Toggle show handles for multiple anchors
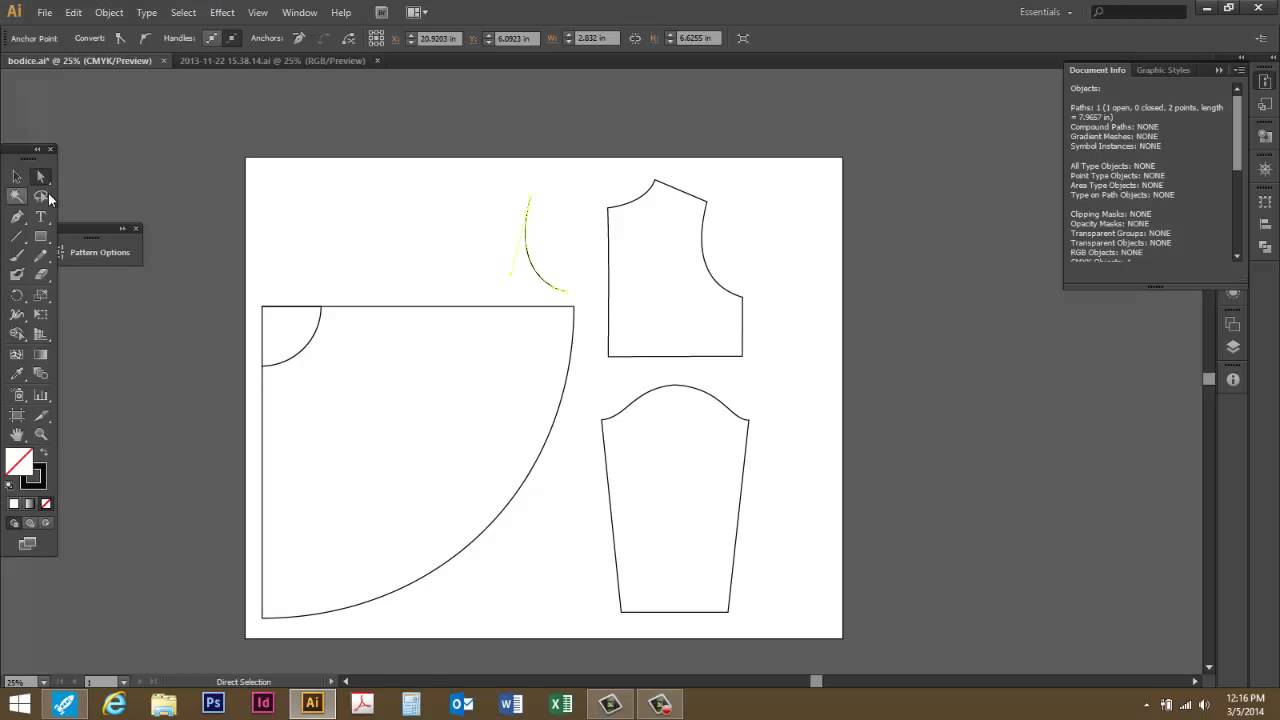This screenshot has width=1280, height=720. coord(211,38)
